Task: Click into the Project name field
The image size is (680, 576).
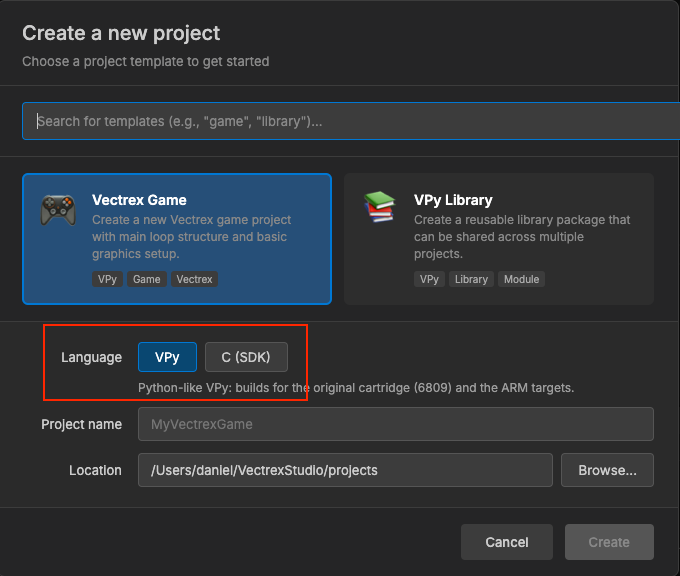Action: (396, 424)
